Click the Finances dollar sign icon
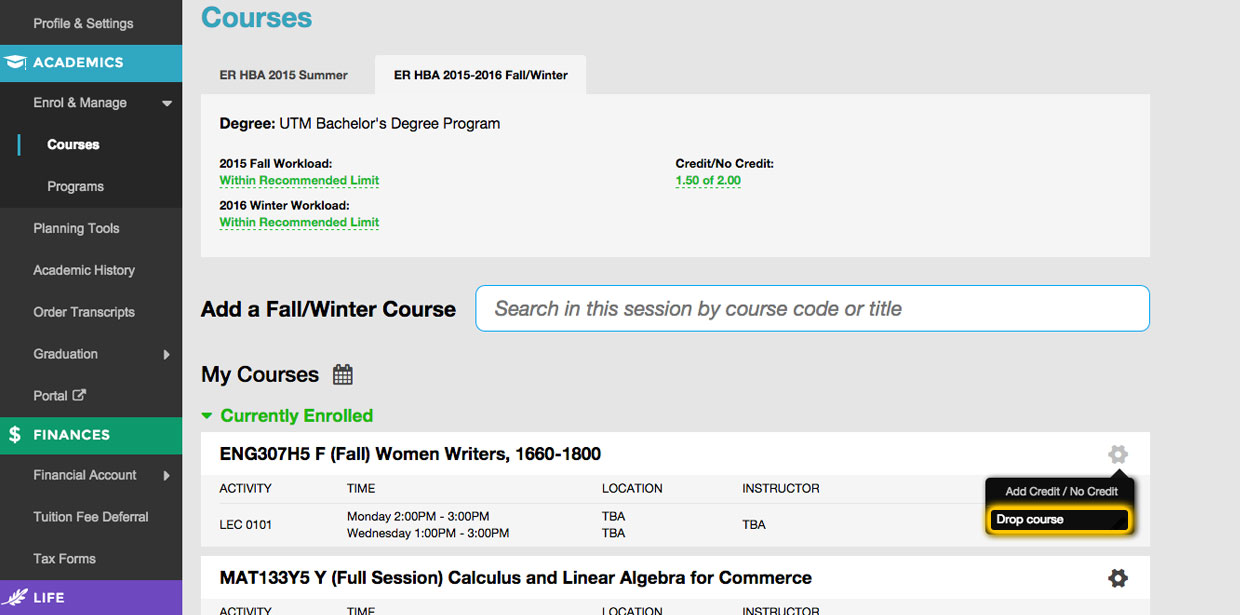This screenshot has width=1240, height=615. coord(15,435)
